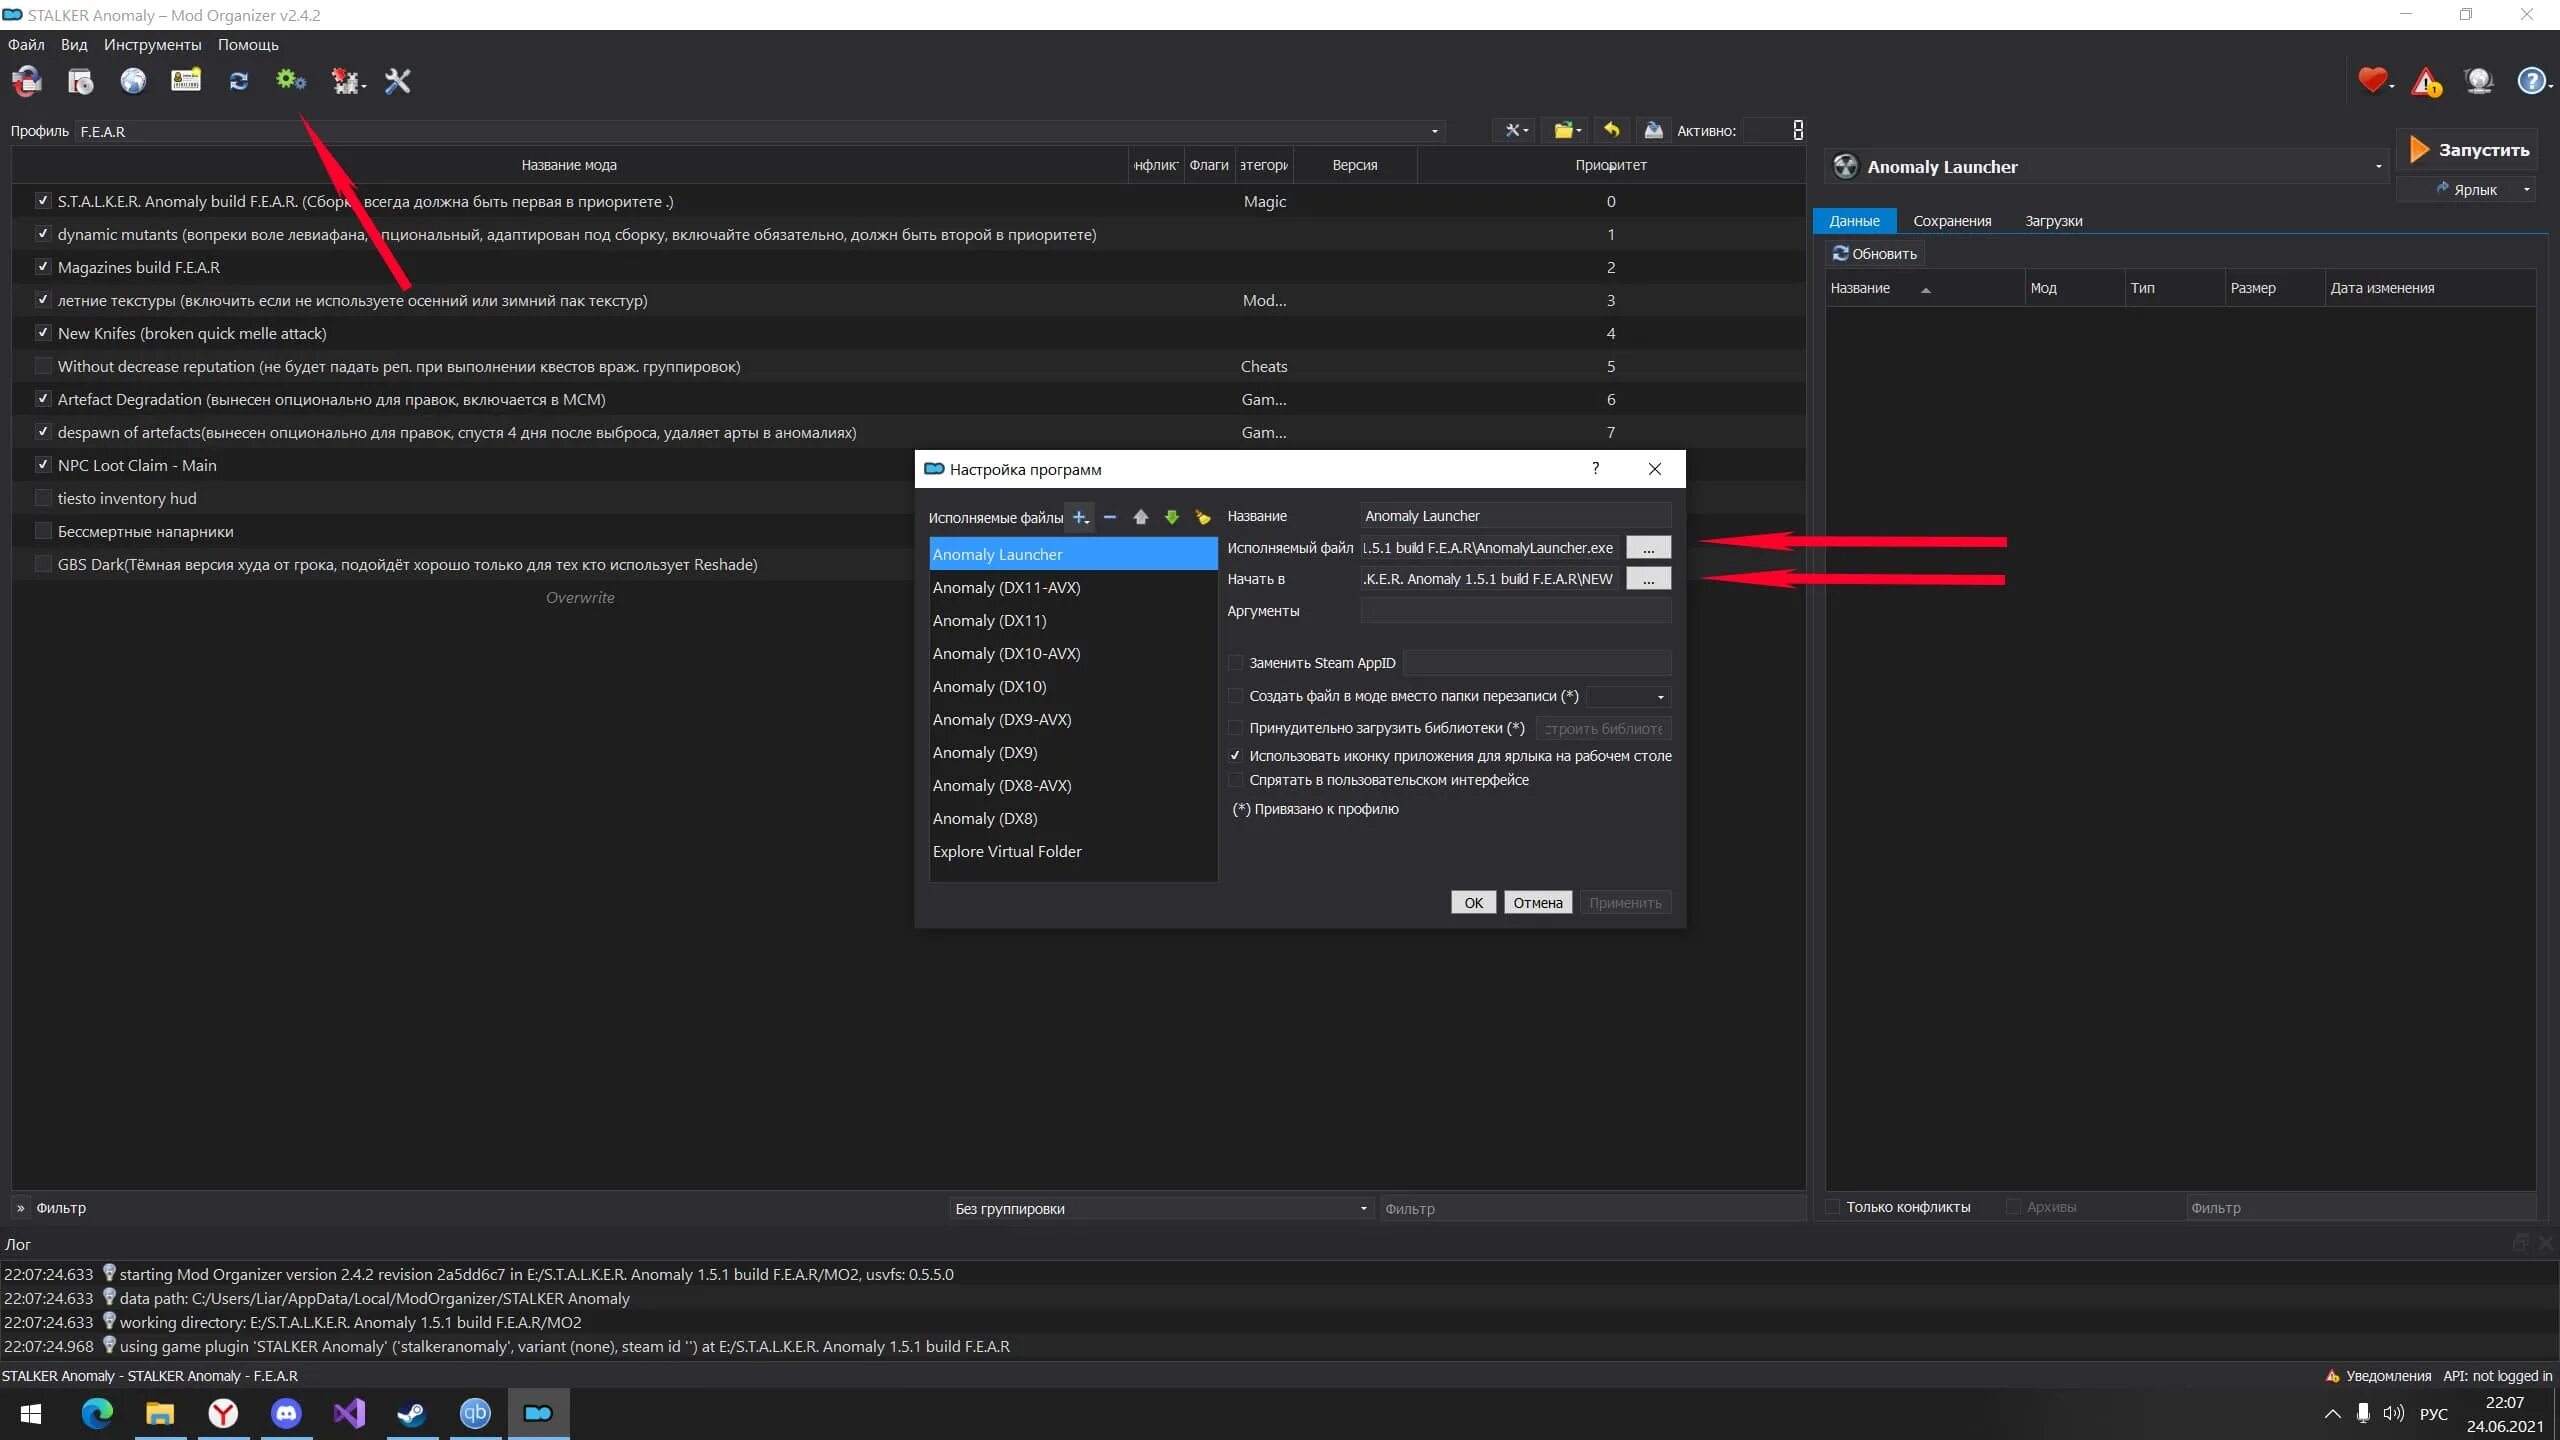Click Отмена in the dialog
The width and height of the screenshot is (2560, 1440).
[x=1537, y=903]
